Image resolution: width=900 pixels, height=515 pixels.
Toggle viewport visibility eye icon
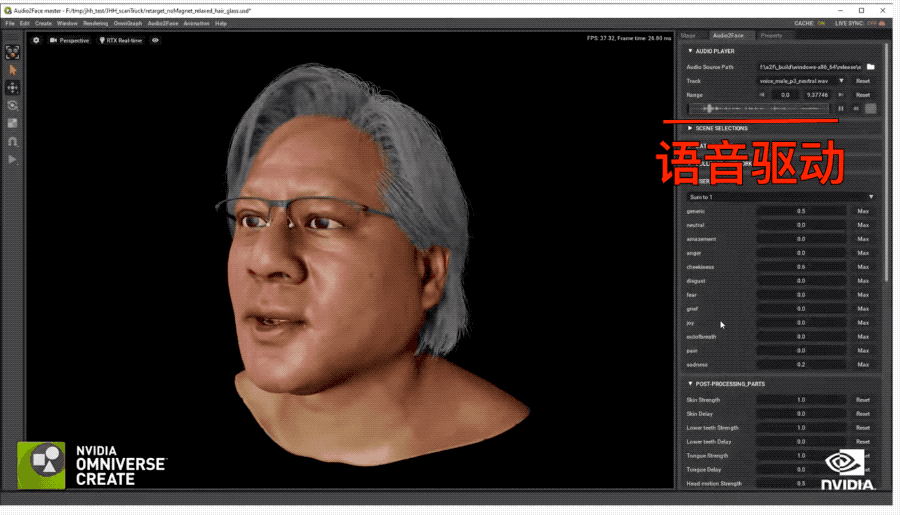(155, 41)
